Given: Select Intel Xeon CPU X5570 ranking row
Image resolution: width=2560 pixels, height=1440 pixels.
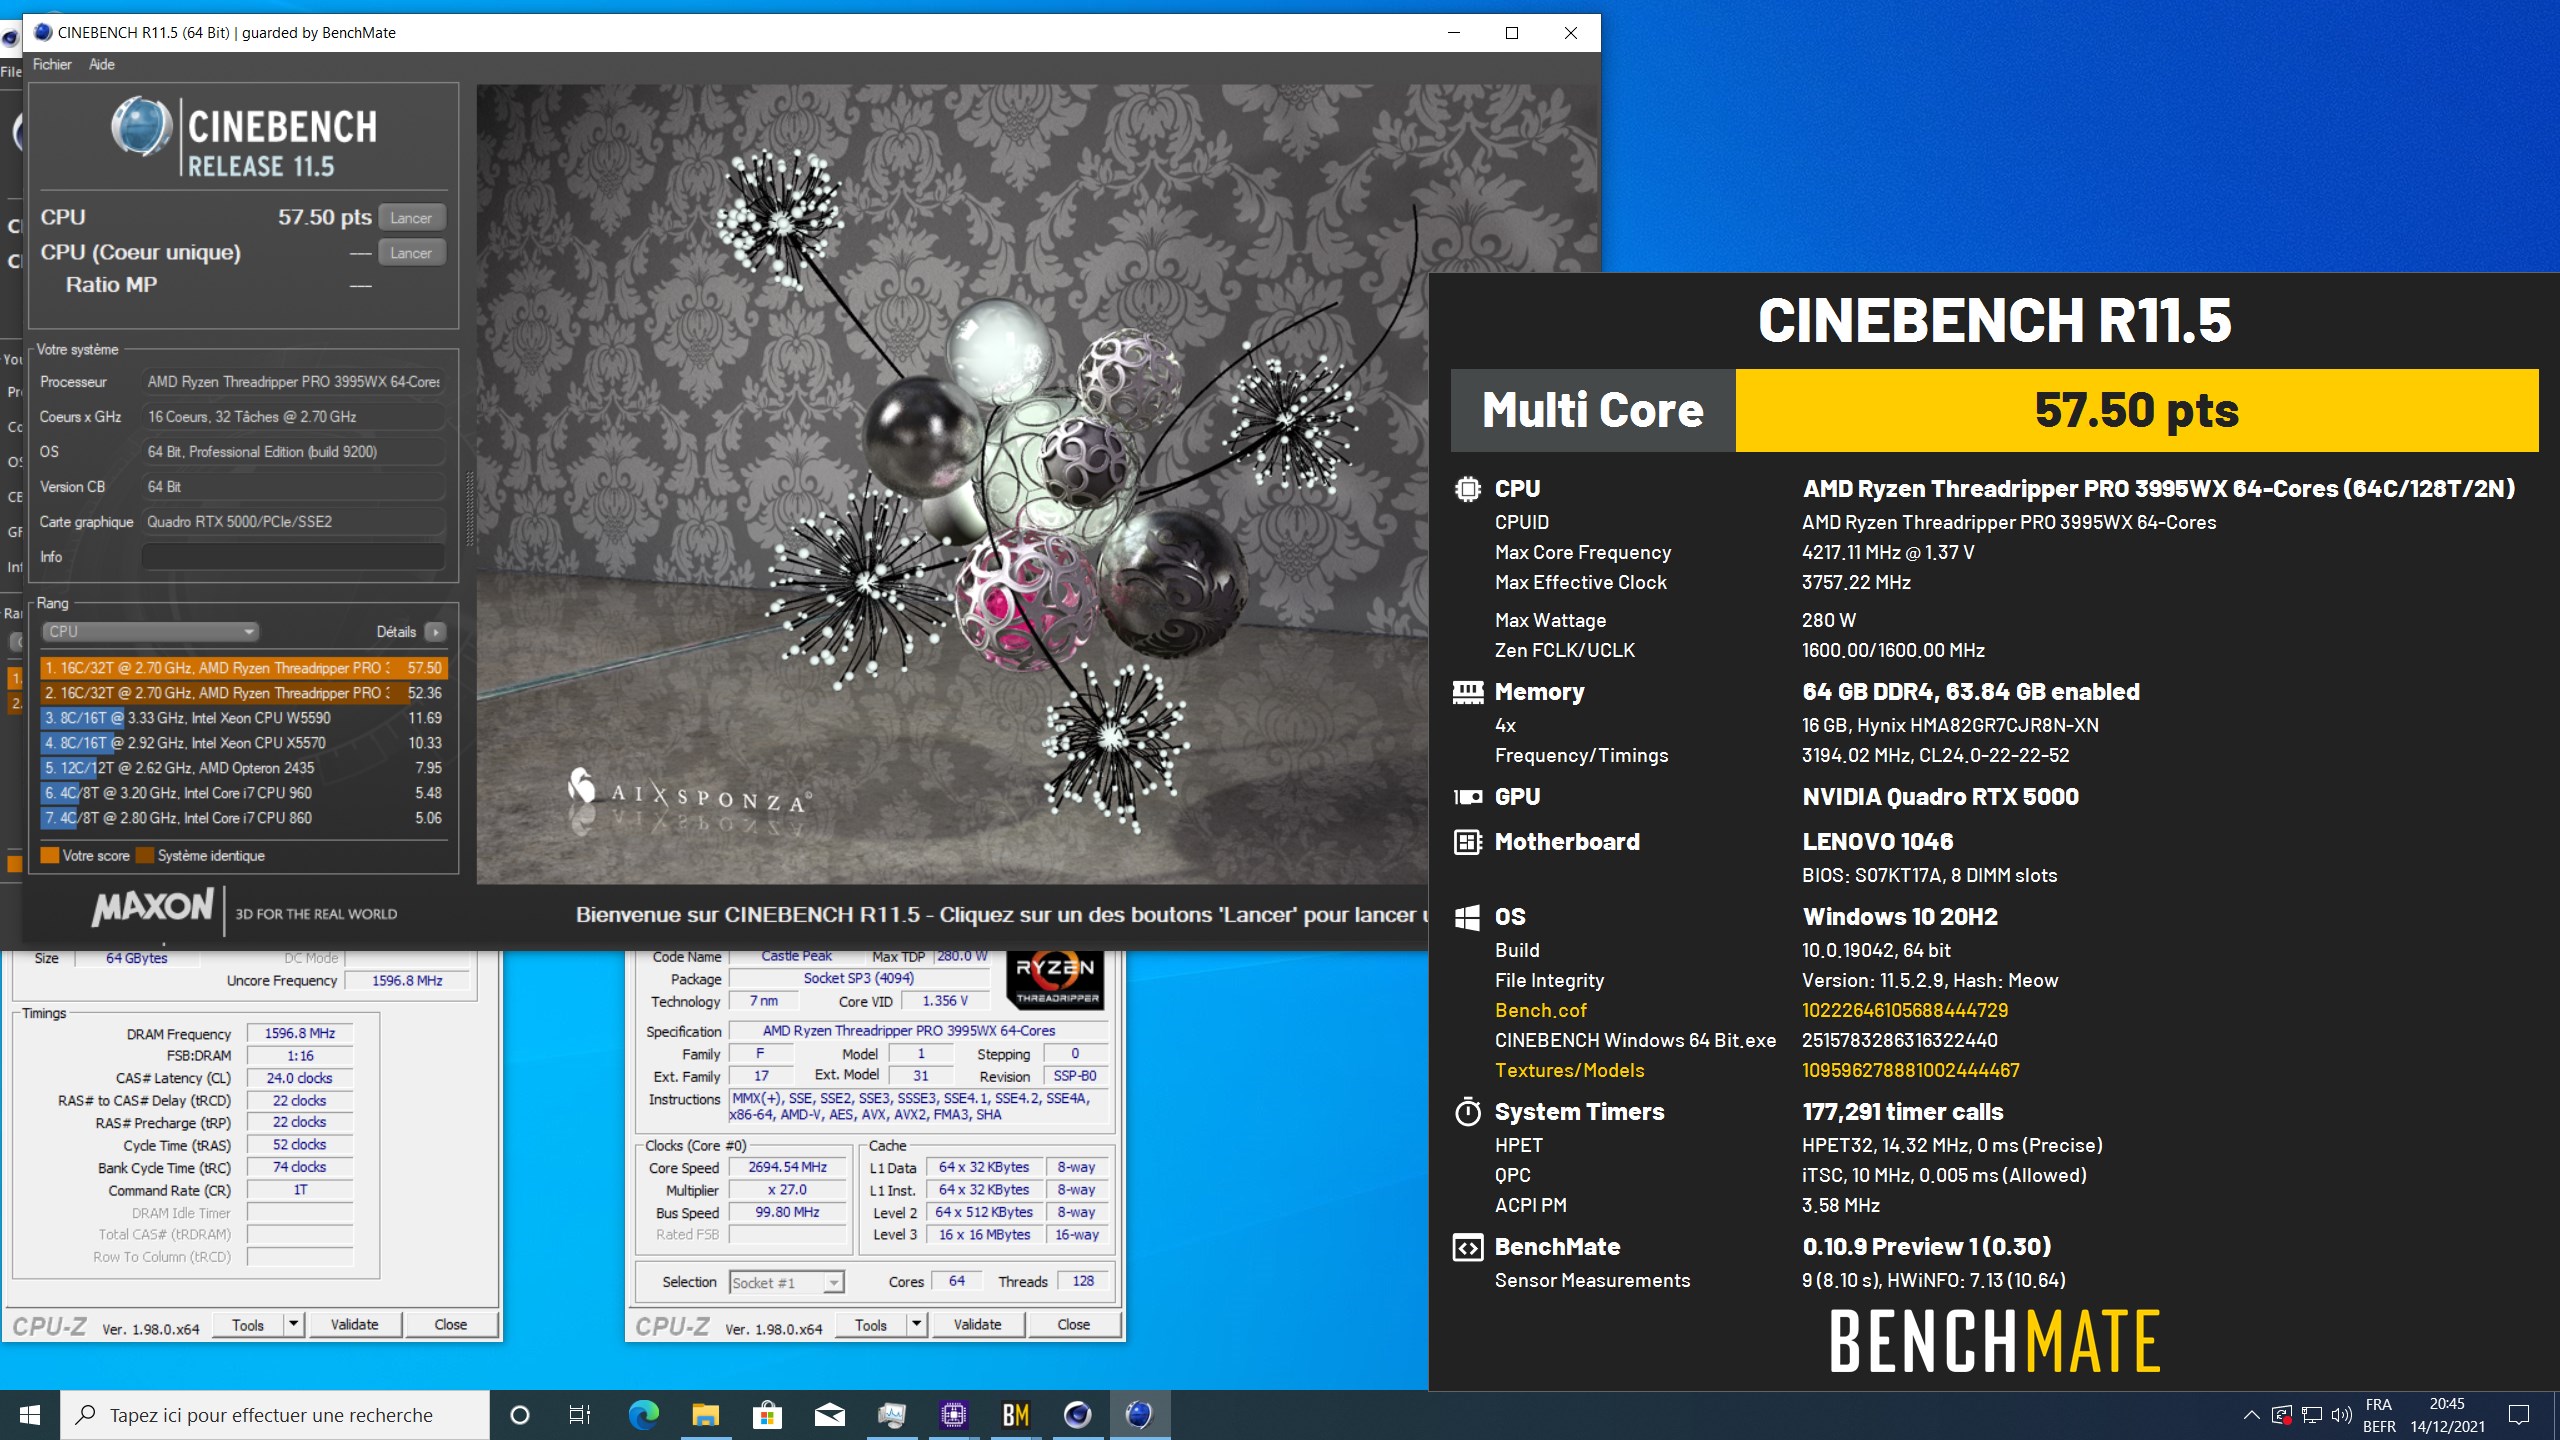Looking at the screenshot, I should (x=243, y=743).
